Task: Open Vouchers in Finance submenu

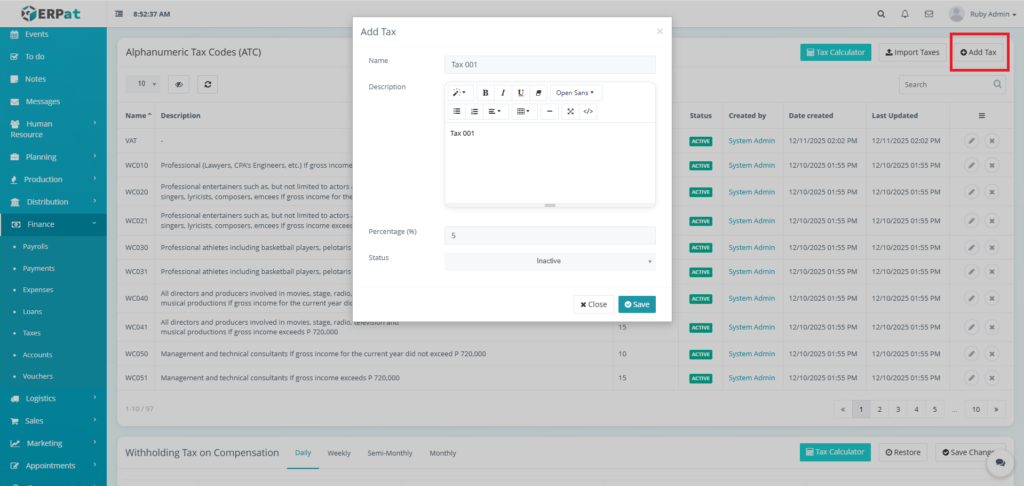Action: pyautogui.click(x=38, y=376)
